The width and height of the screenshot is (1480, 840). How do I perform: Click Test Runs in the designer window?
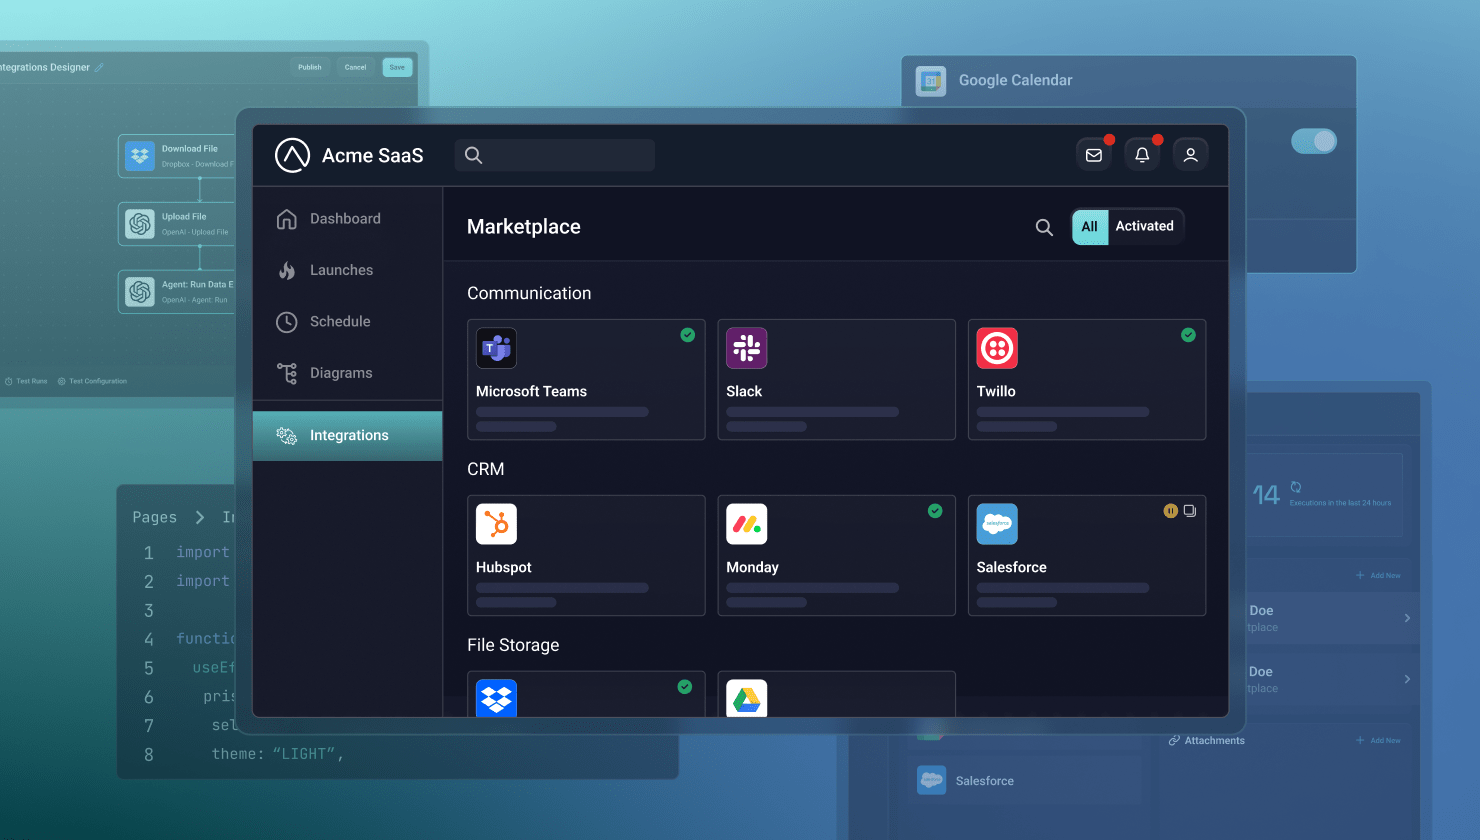(x=26, y=381)
